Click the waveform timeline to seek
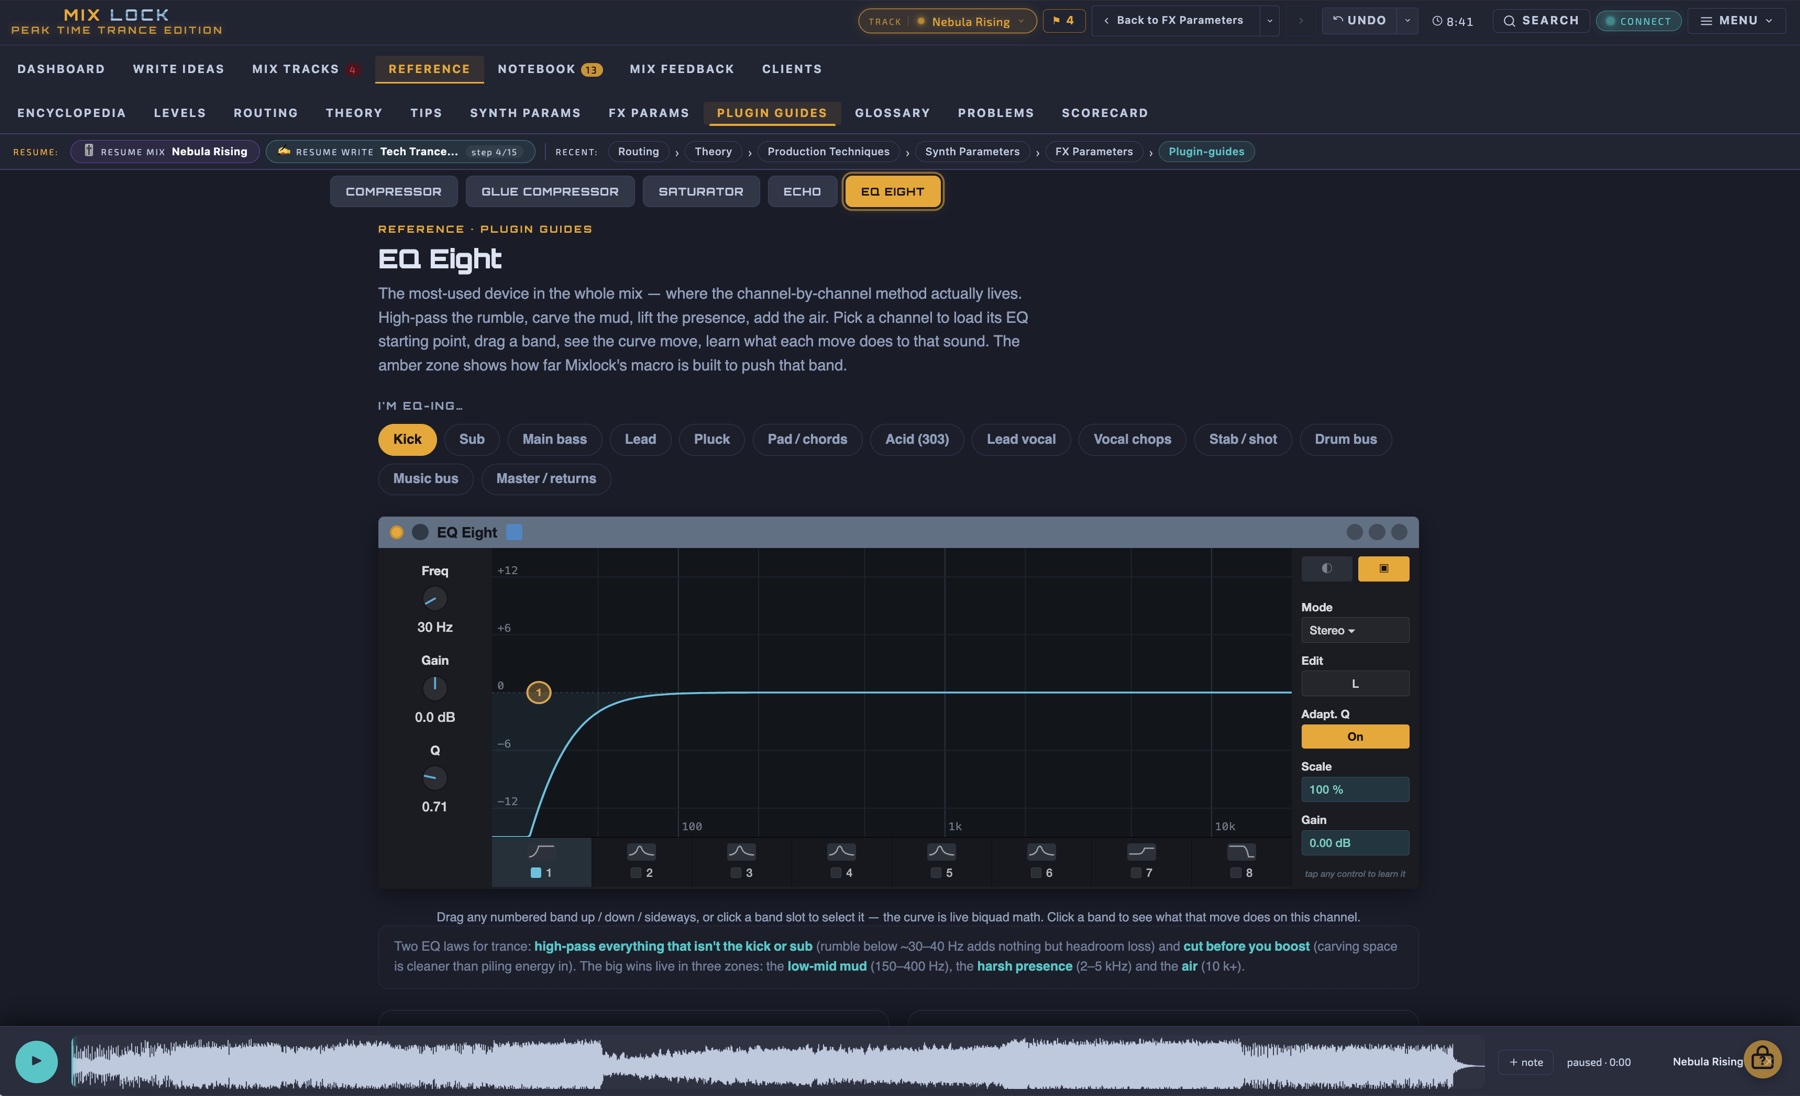Viewport: 1800px width, 1096px height. tap(778, 1062)
